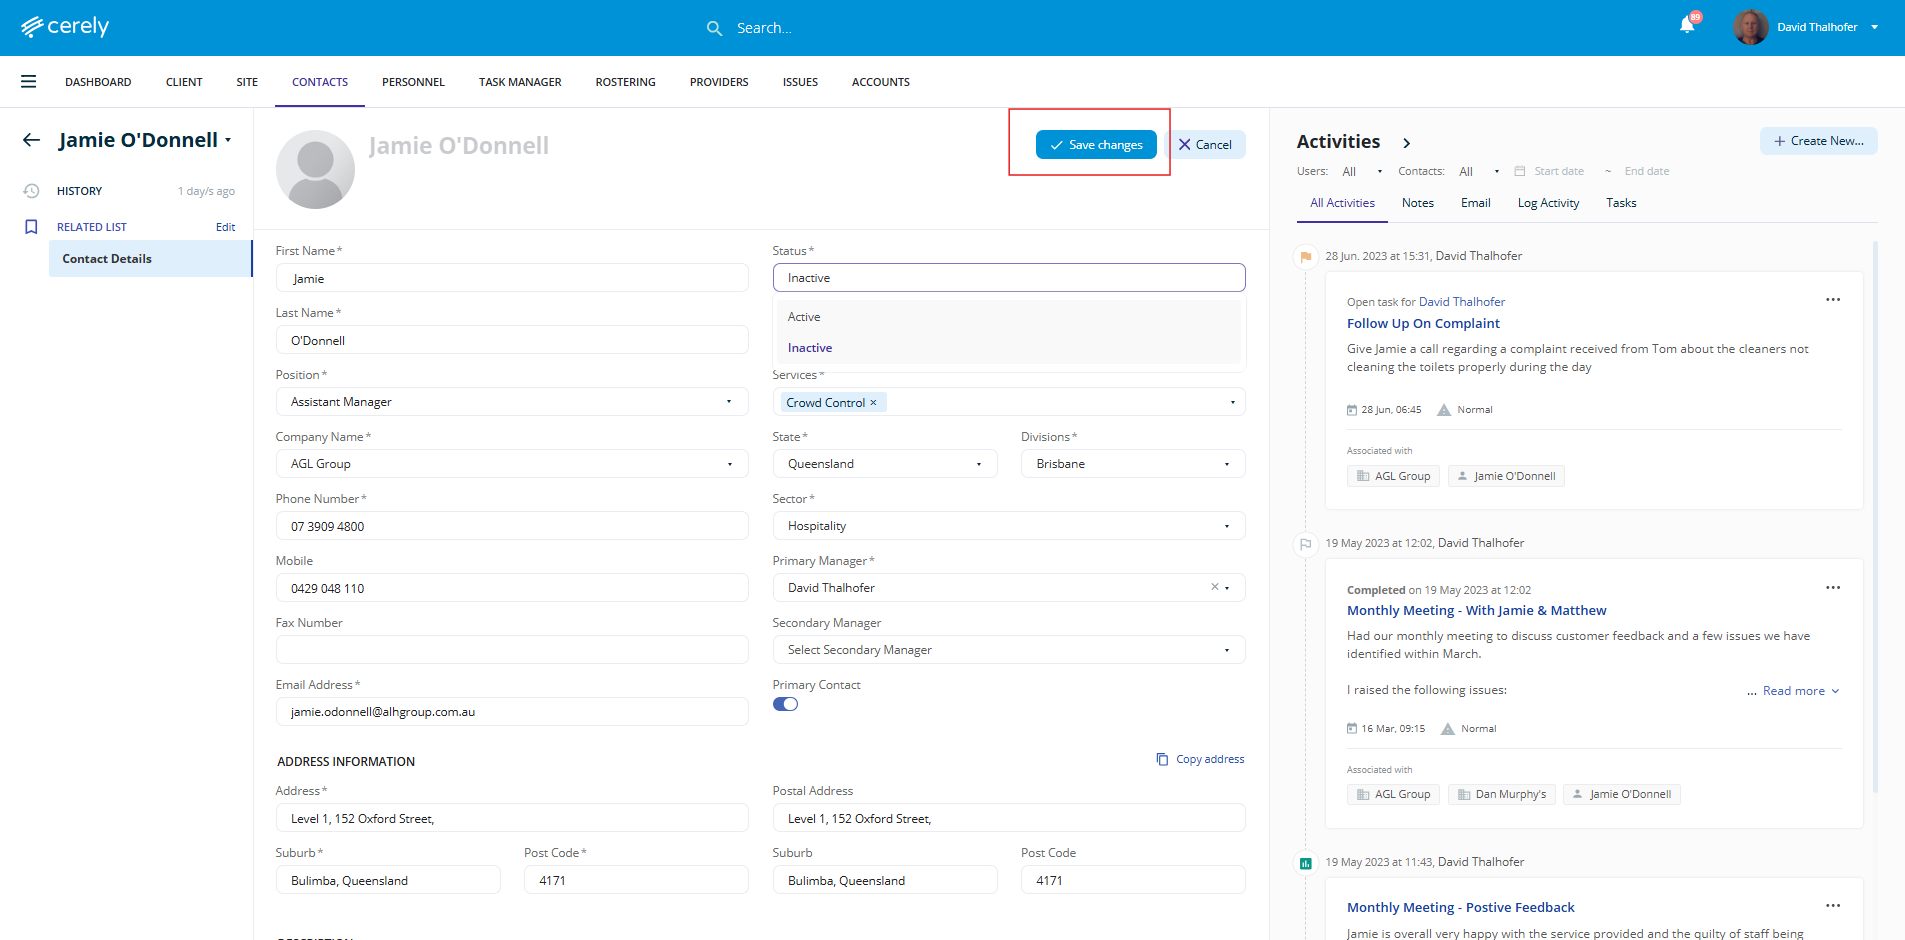Viewport: 1905px width, 940px height.
Task: Select Active in the Status dropdown
Action: [x=804, y=317]
